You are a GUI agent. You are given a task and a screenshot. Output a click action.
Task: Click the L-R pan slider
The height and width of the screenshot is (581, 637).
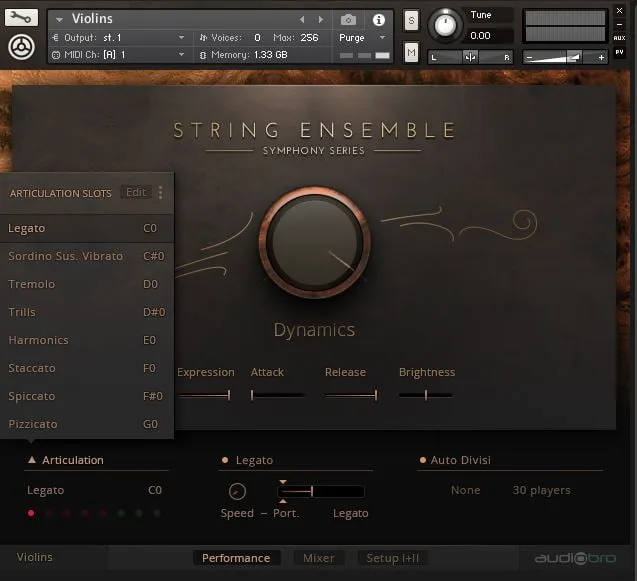[x=470, y=57]
